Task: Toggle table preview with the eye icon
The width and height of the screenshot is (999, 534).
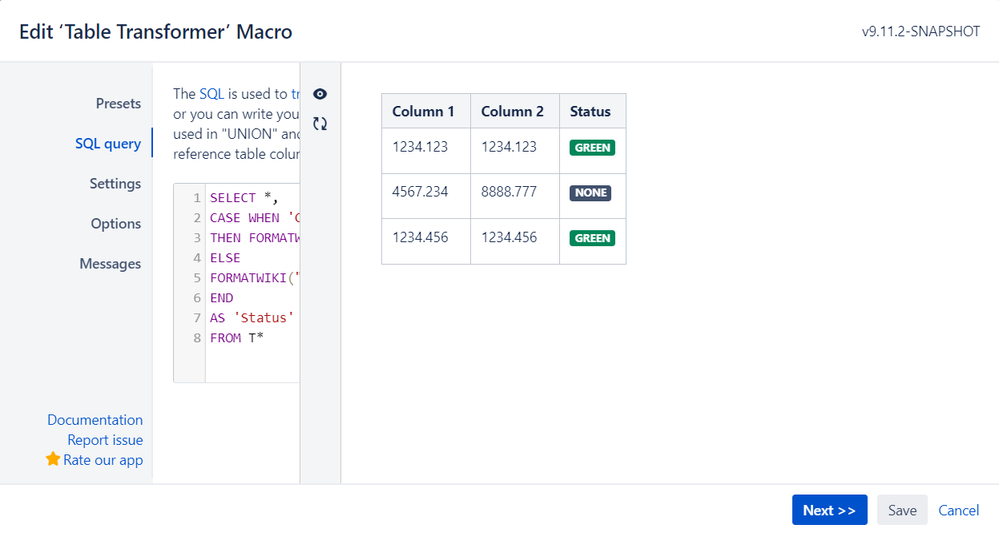Action: pos(320,94)
